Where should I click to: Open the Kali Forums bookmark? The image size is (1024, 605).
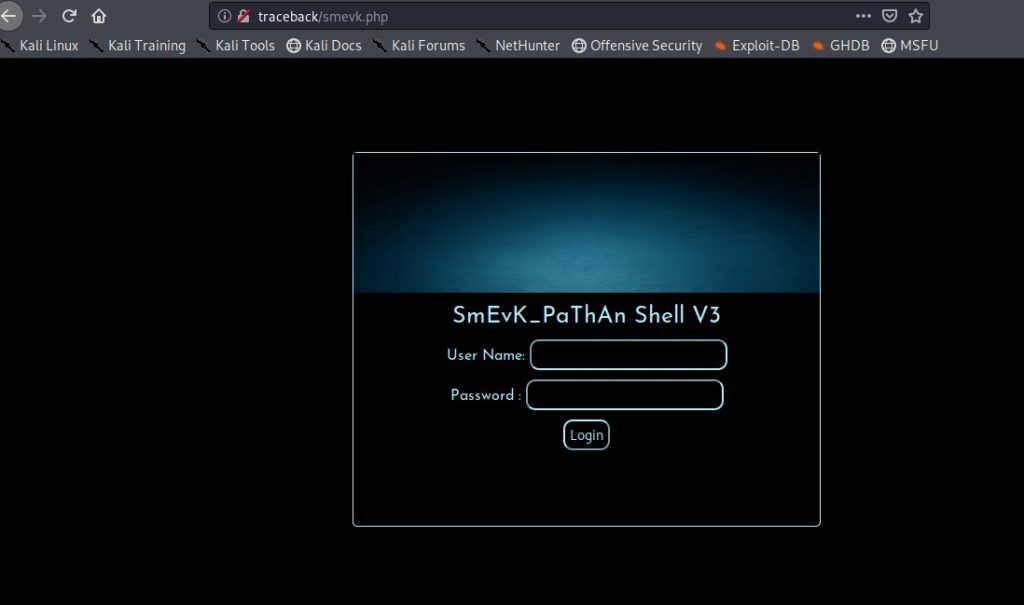click(419, 46)
